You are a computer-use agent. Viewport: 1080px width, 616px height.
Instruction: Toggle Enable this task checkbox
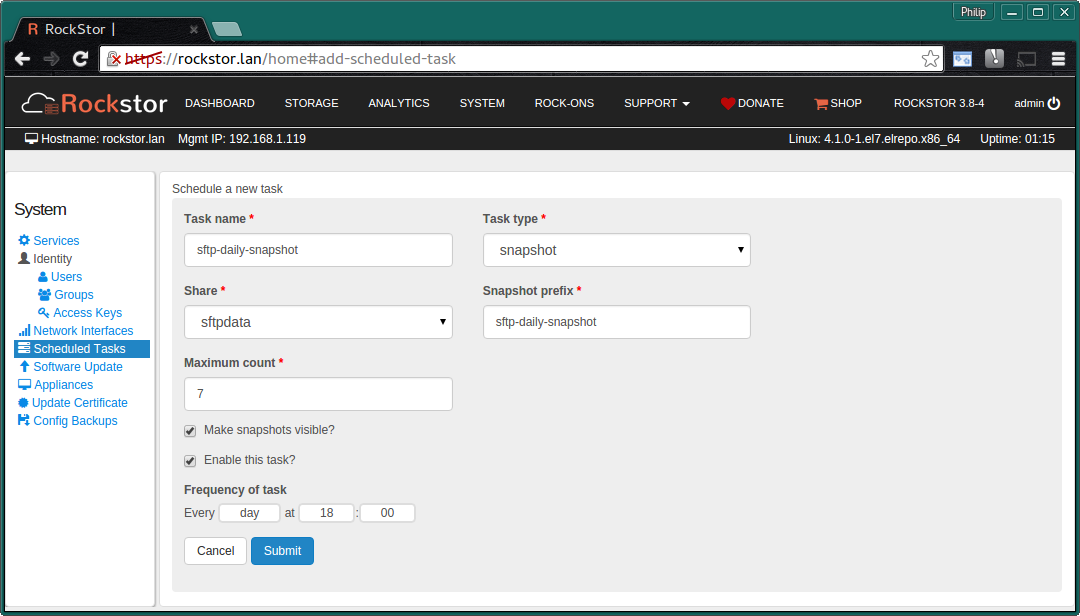[190, 461]
